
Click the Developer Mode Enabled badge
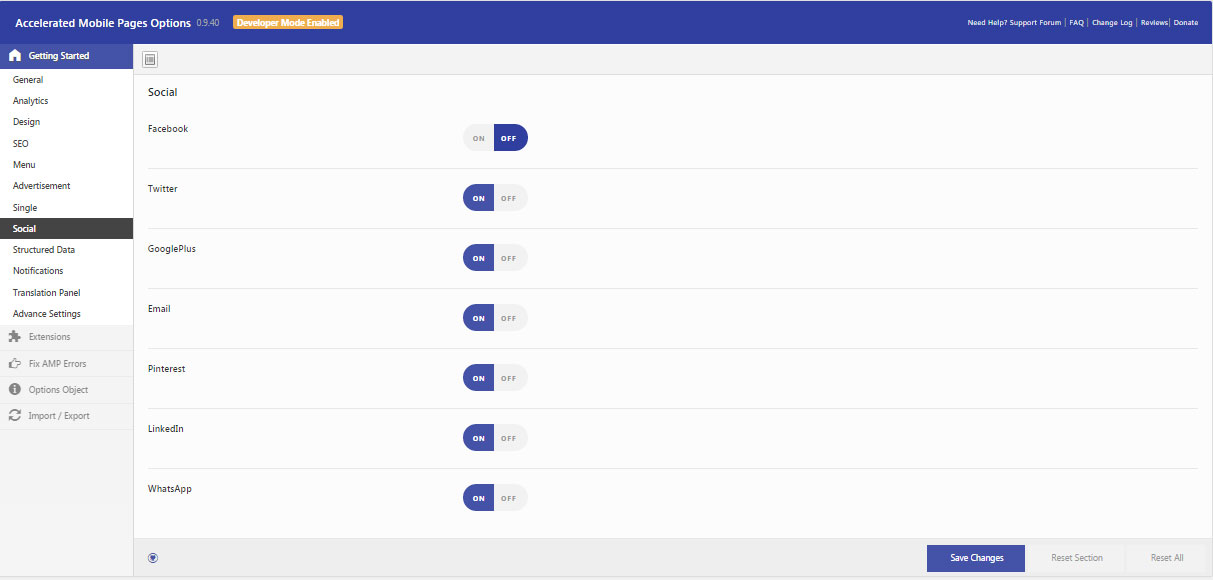[288, 22]
